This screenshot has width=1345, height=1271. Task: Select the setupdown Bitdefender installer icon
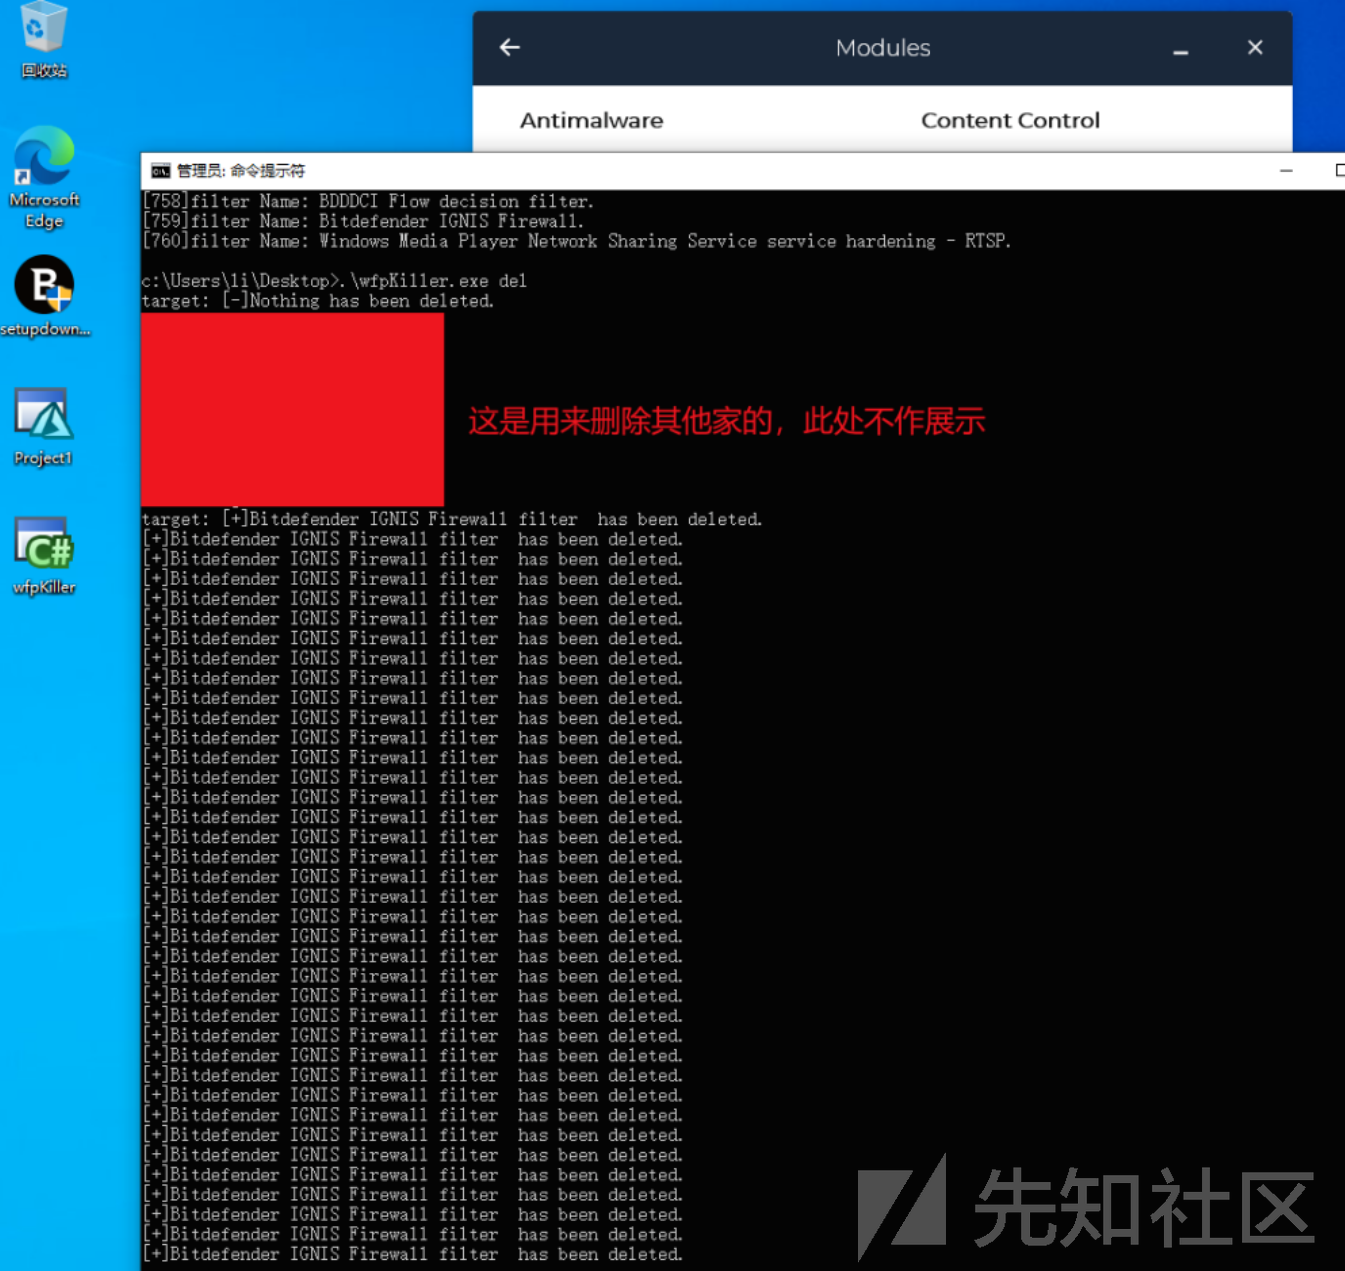pos(44,296)
